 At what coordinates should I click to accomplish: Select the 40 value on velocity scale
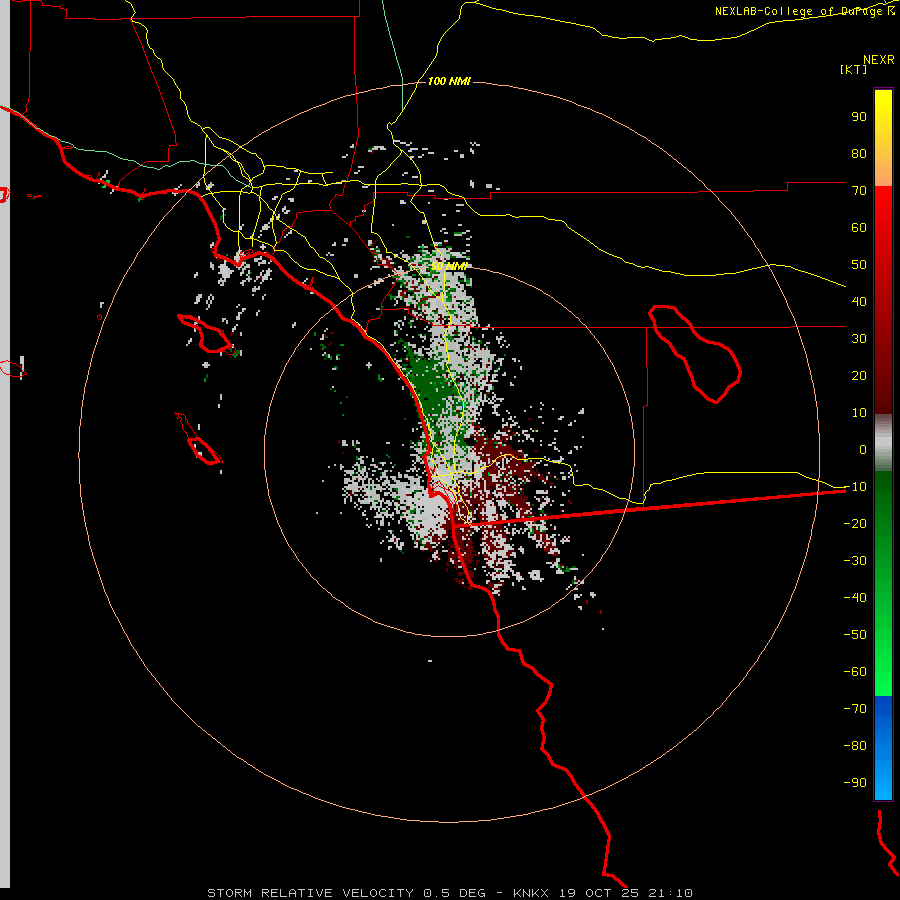(859, 302)
